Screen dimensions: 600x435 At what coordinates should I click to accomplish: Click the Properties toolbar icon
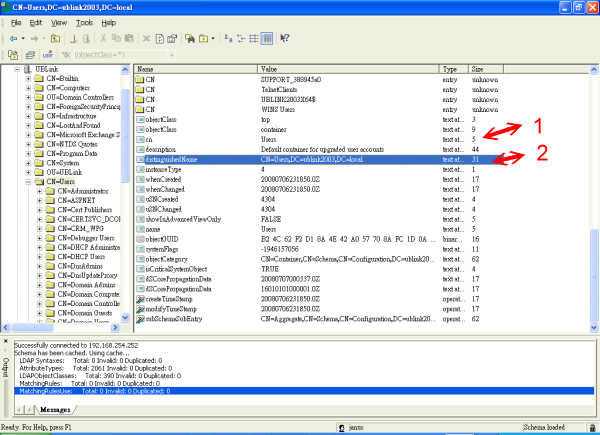[172, 38]
